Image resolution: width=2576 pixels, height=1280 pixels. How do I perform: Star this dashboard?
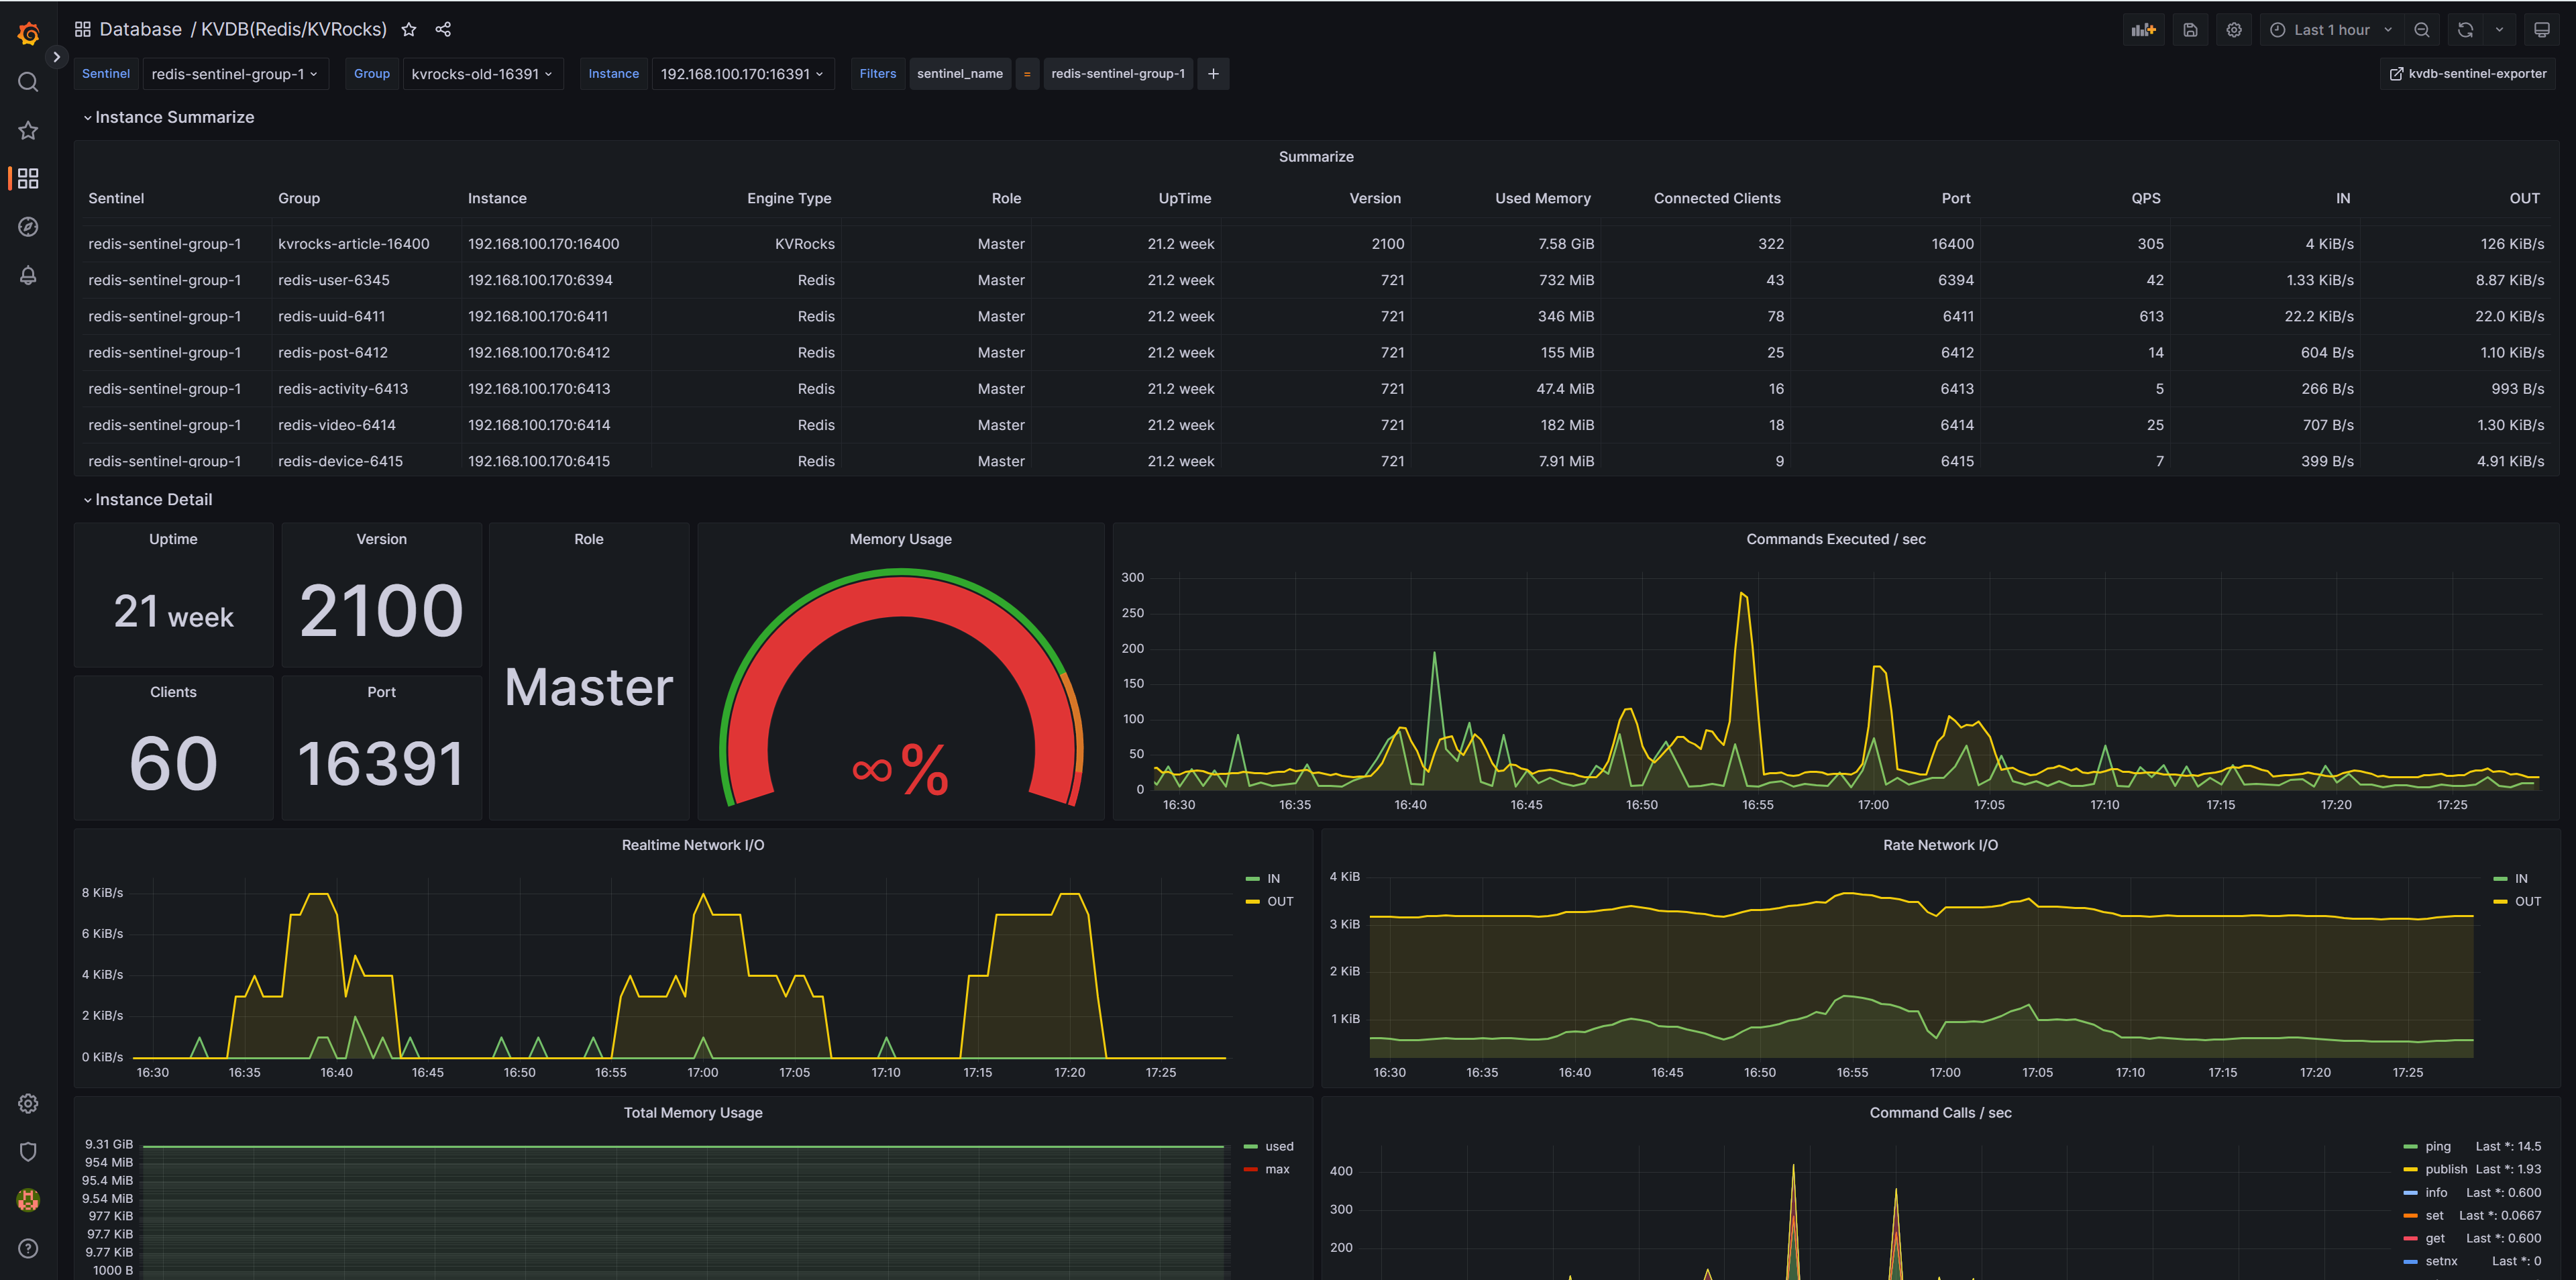(408, 29)
